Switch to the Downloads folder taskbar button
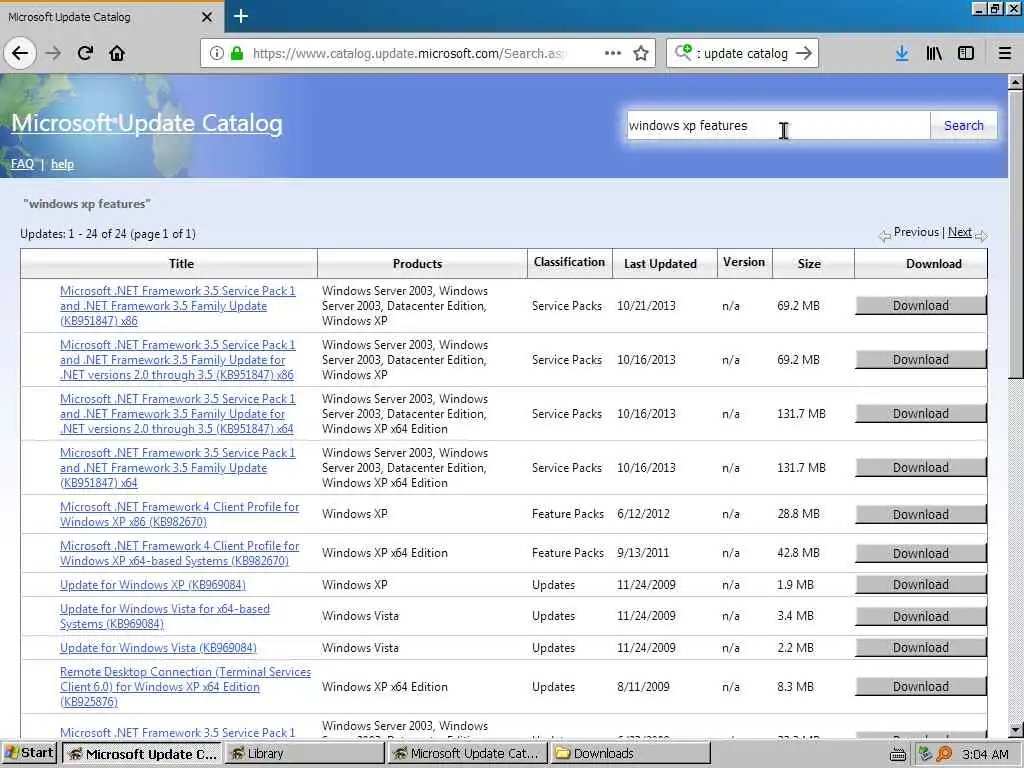 point(630,754)
